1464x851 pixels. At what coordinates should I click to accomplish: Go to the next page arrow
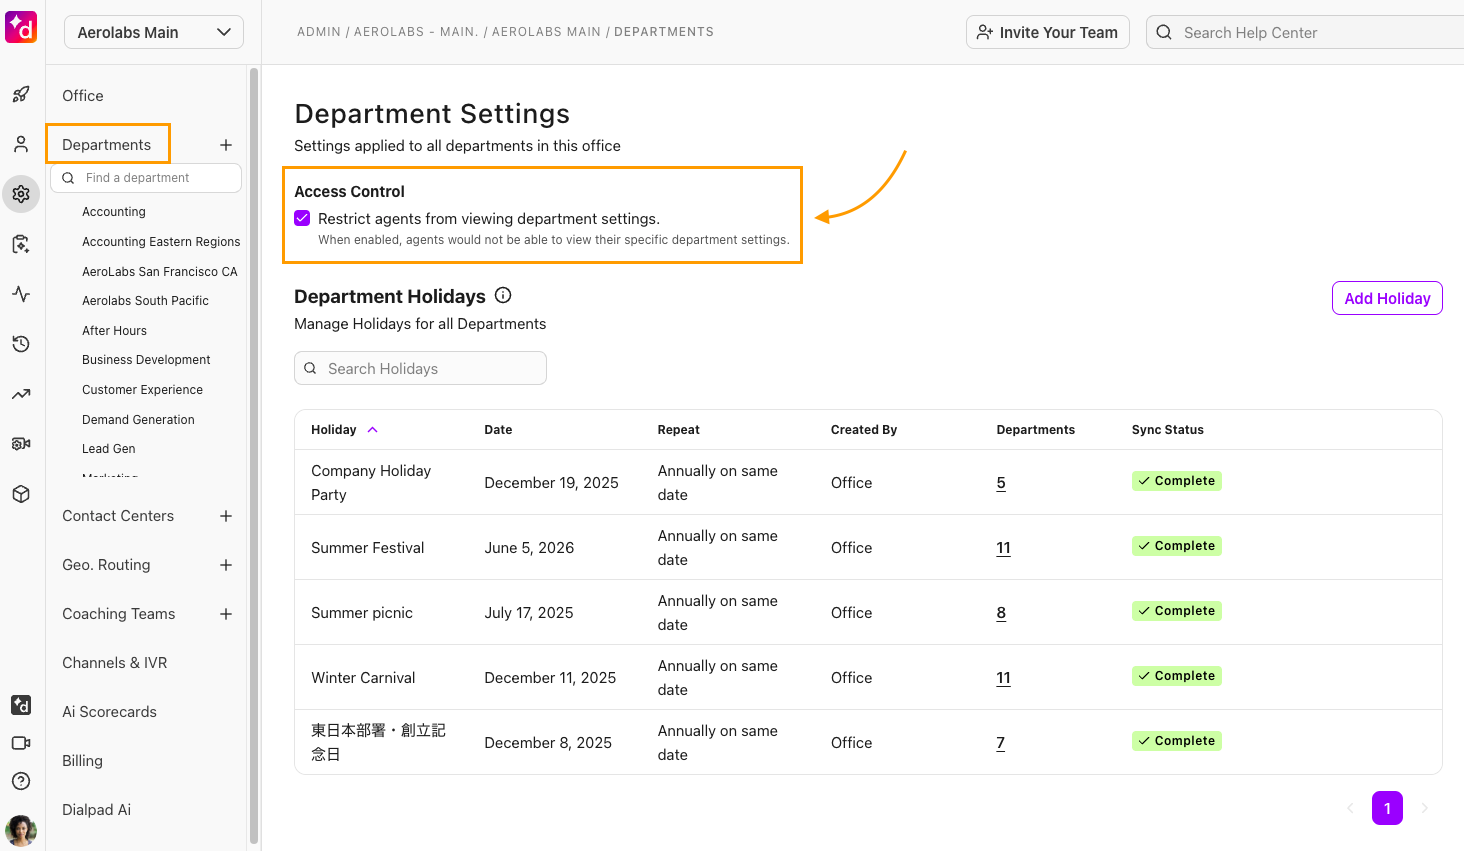[x=1425, y=808]
